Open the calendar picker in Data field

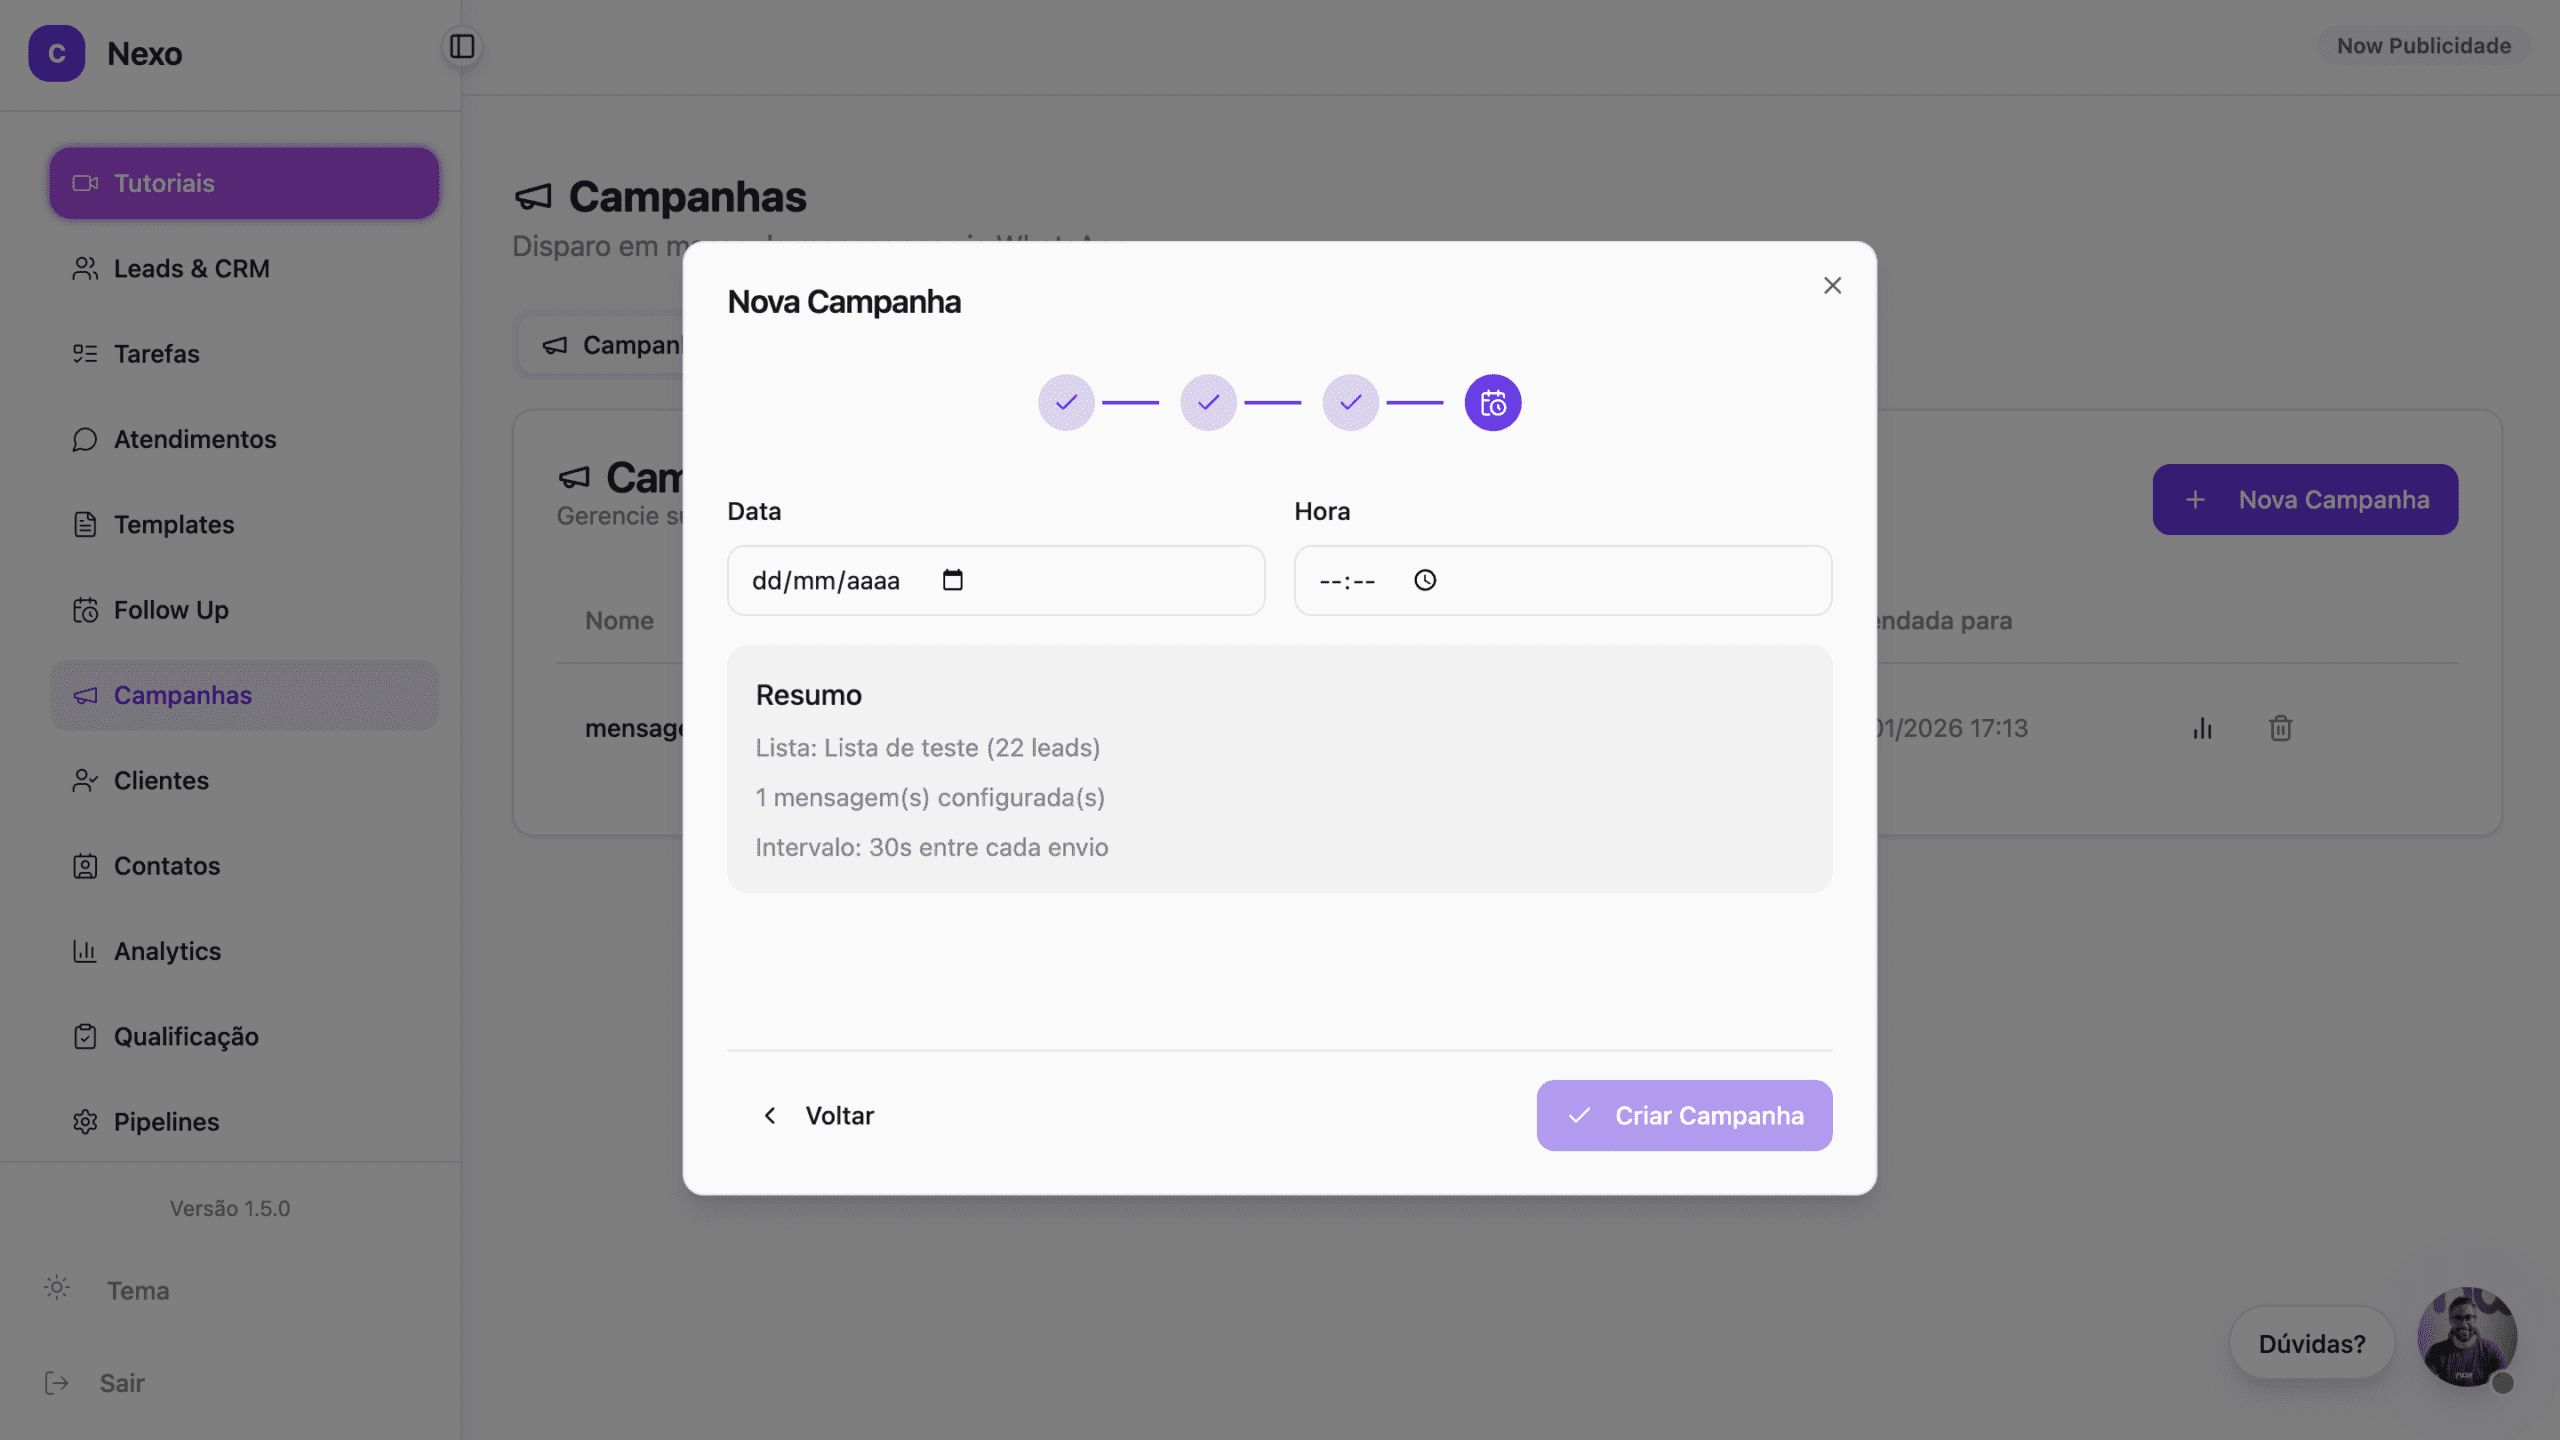[x=952, y=580]
